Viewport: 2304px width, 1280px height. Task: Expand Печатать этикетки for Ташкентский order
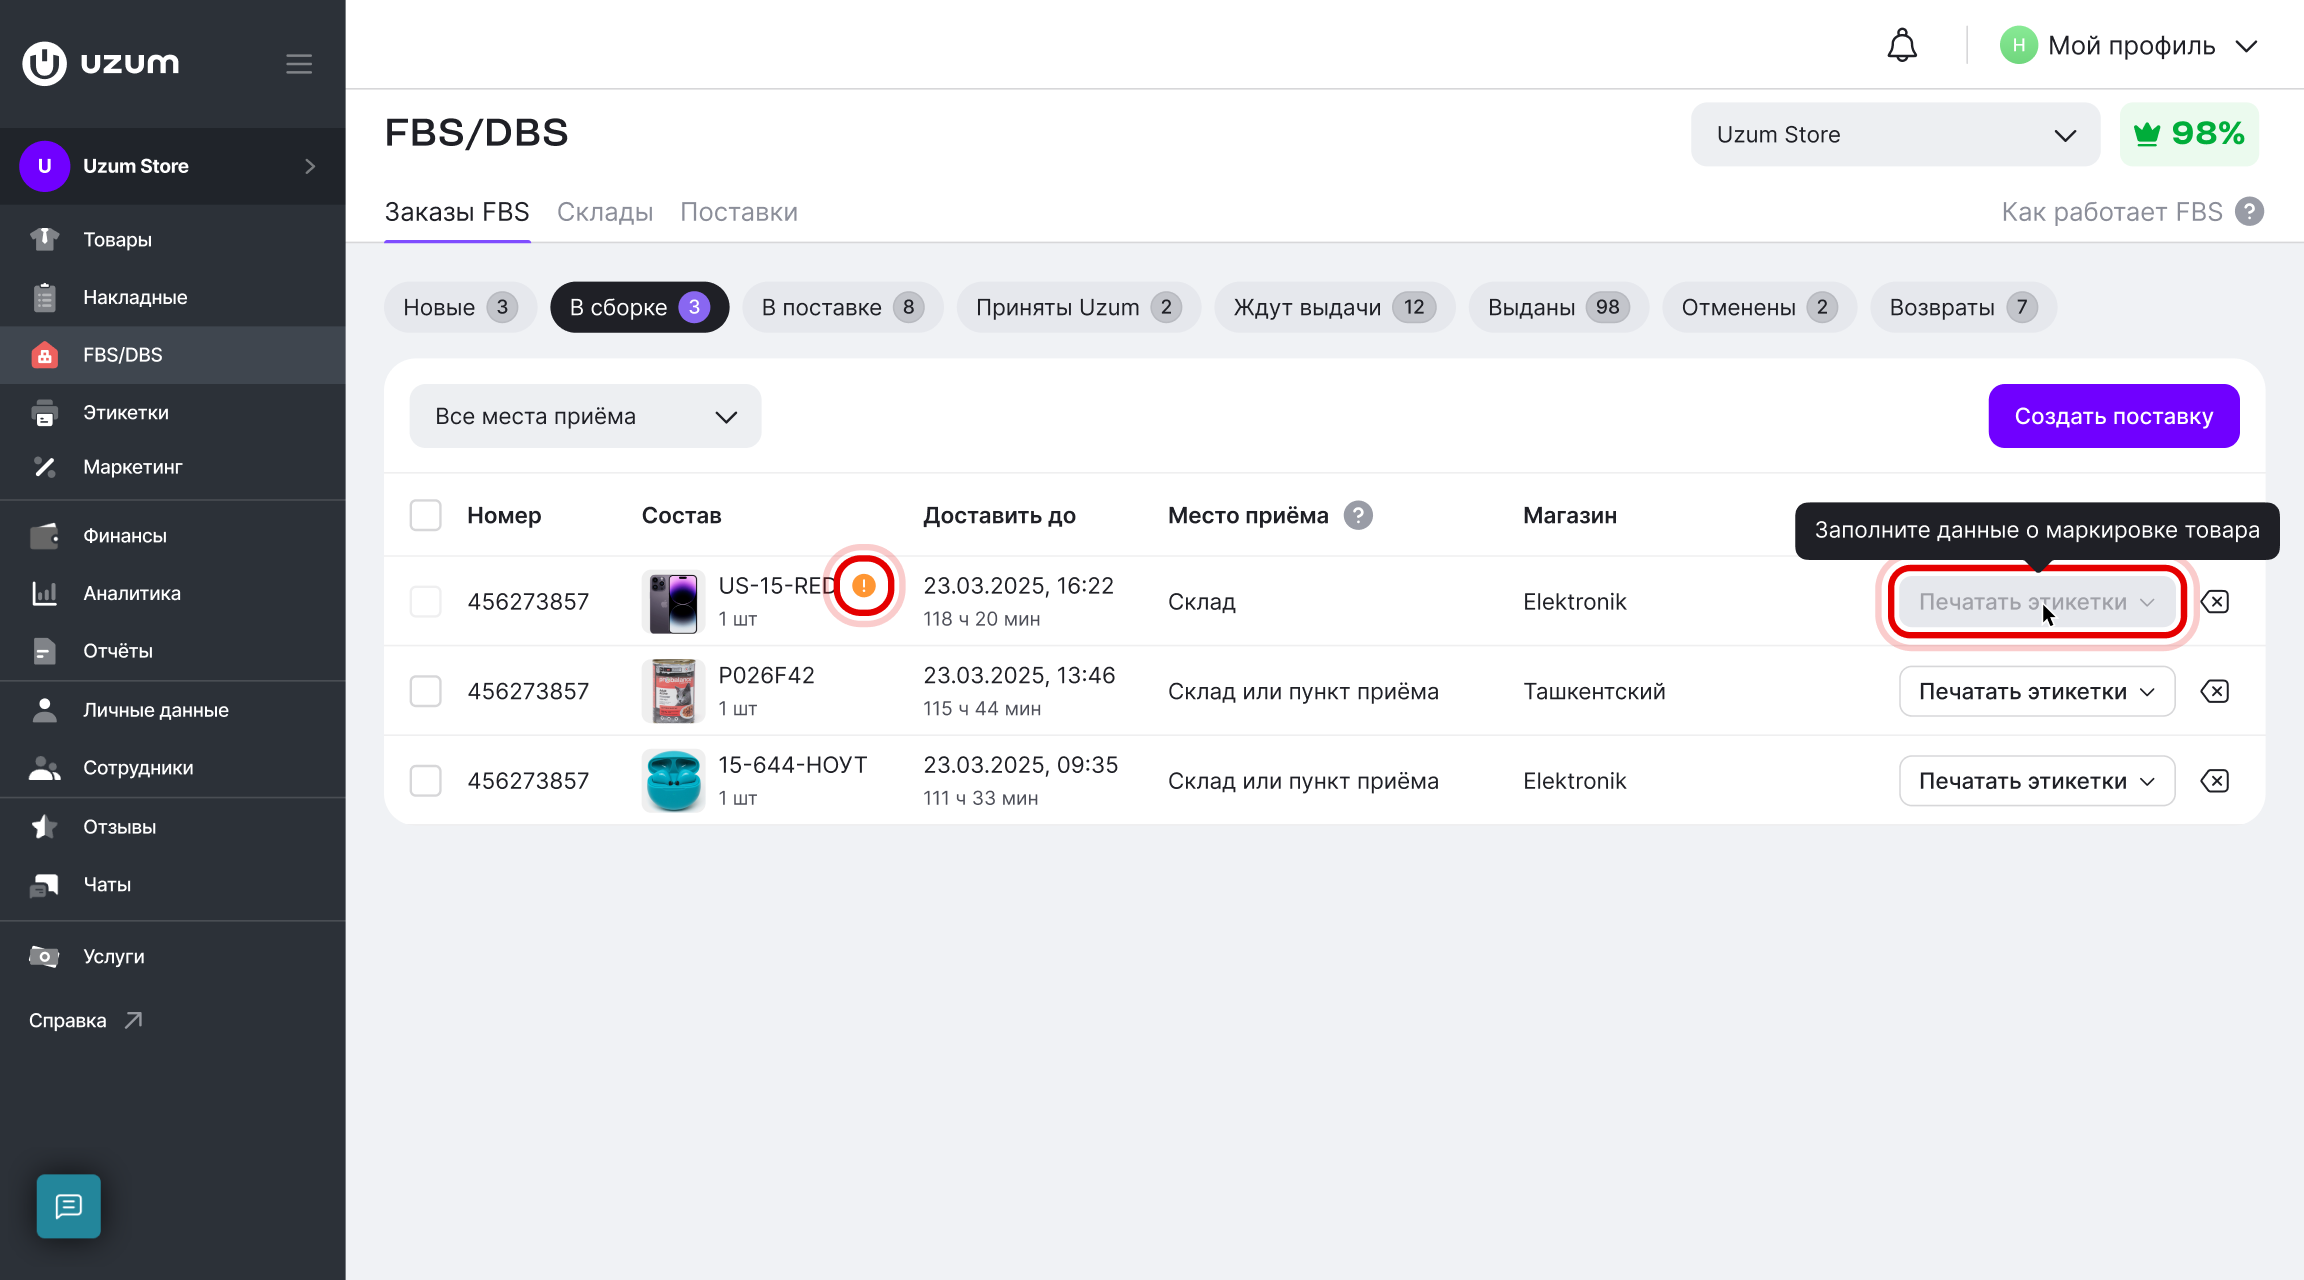click(2037, 691)
